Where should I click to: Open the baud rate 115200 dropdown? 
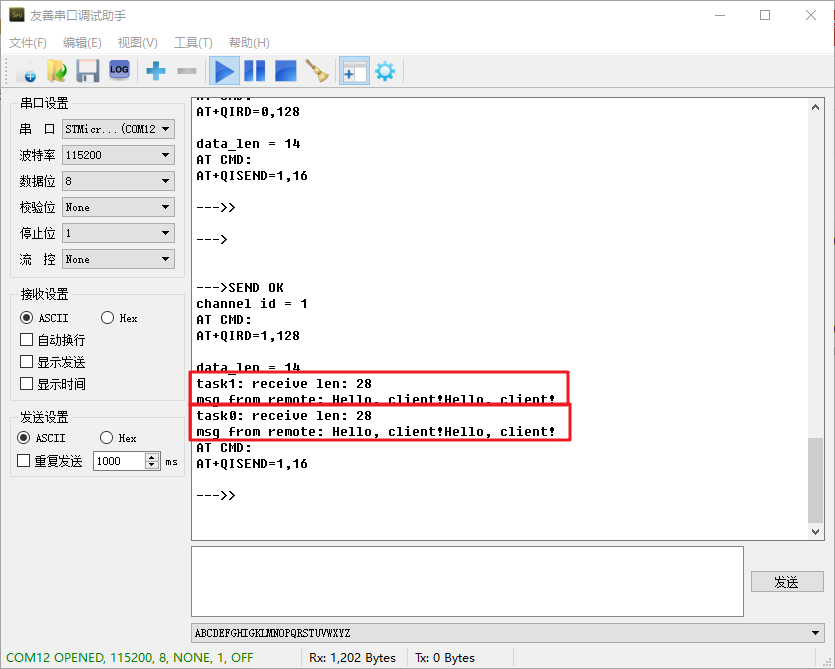(x=118, y=155)
